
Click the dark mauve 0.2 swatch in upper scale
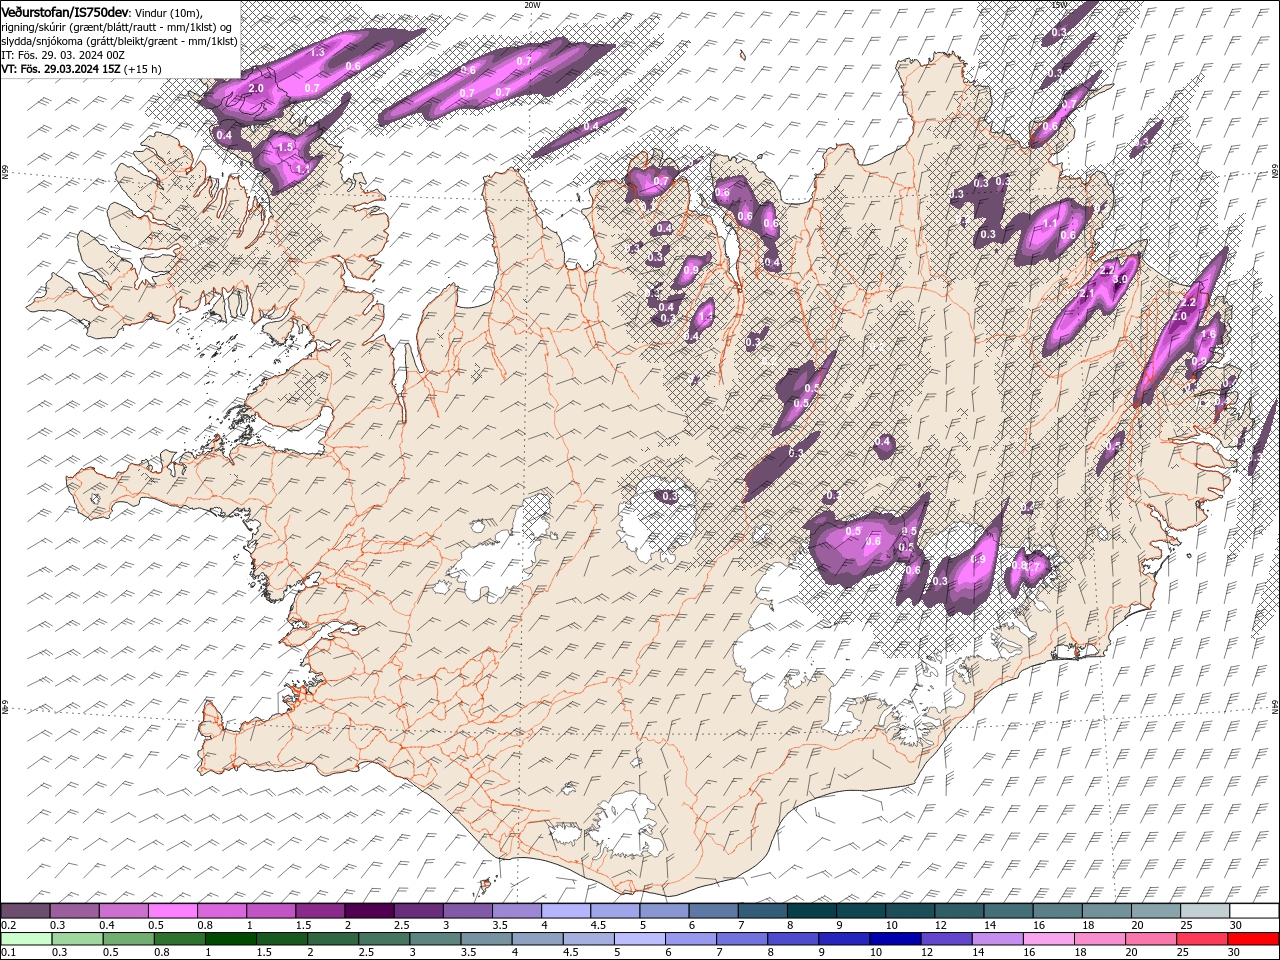click(x=25, y=911)
